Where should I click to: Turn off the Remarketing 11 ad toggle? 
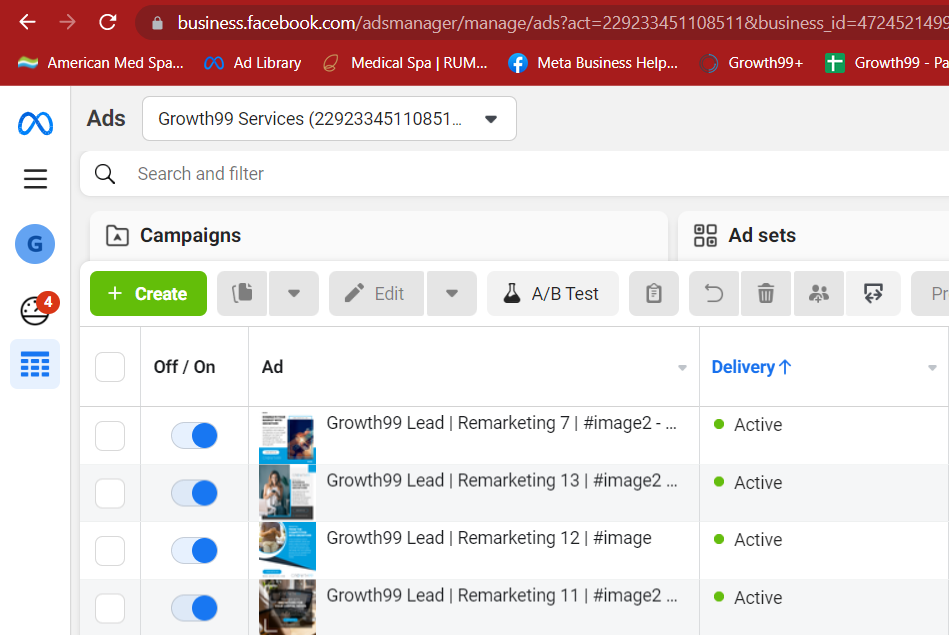point(194,608)
